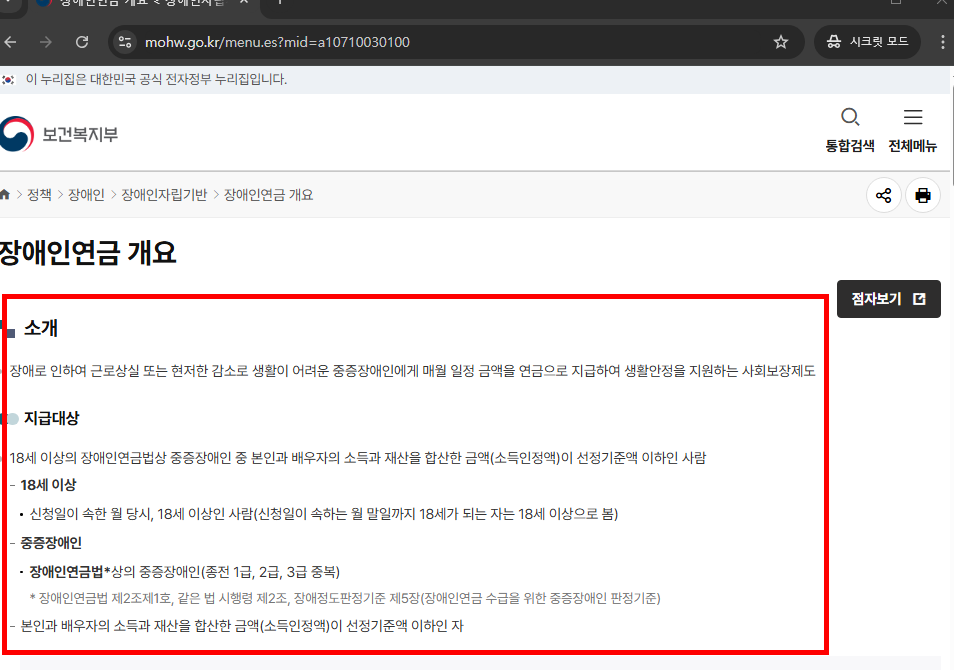Open the 전체메뉴 hamburger menu
Image resolution: width=954 pixels, height=670 pixels.
click(912, 128)
